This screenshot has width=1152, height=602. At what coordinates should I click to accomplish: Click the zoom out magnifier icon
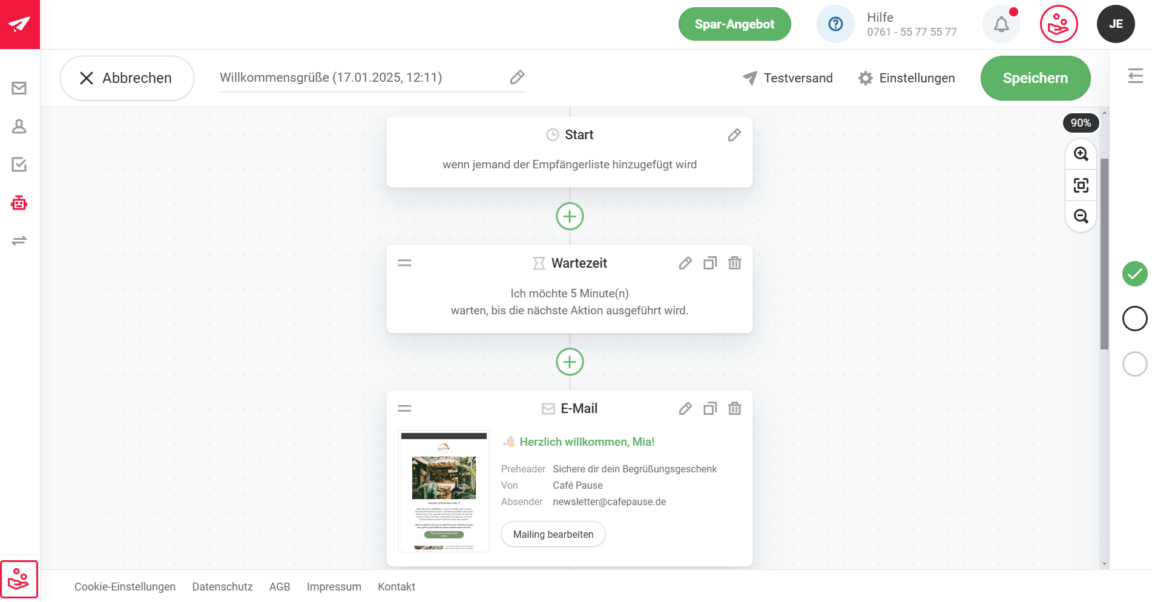(x=1081, y=216)
